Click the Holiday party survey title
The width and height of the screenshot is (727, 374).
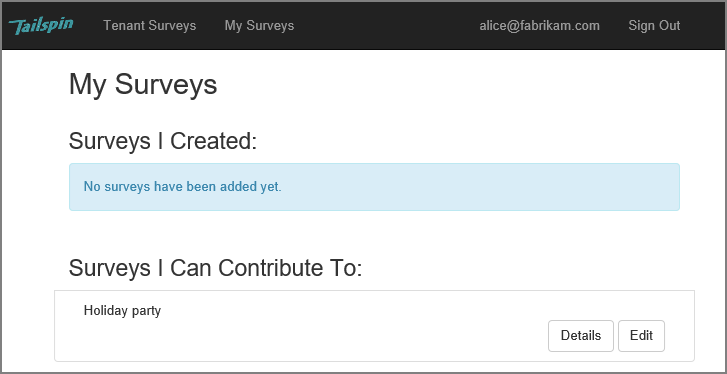pyautogui.click(x=122, y=311)
